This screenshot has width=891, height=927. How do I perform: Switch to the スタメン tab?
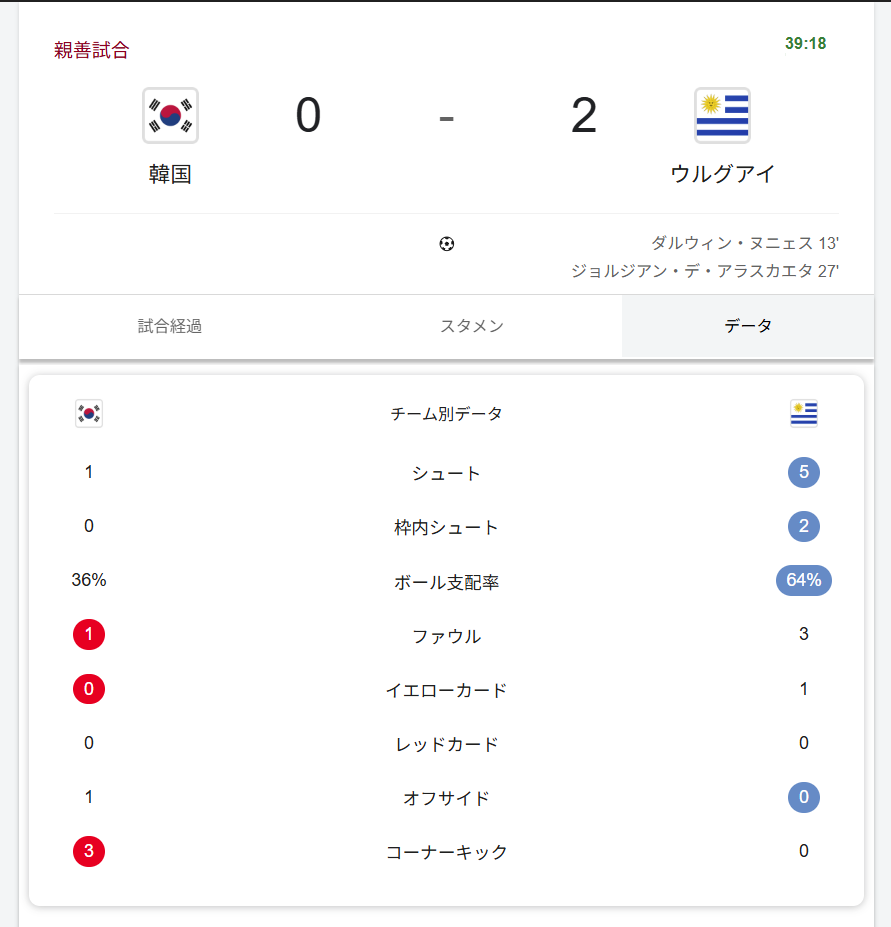tap(471, 326)
